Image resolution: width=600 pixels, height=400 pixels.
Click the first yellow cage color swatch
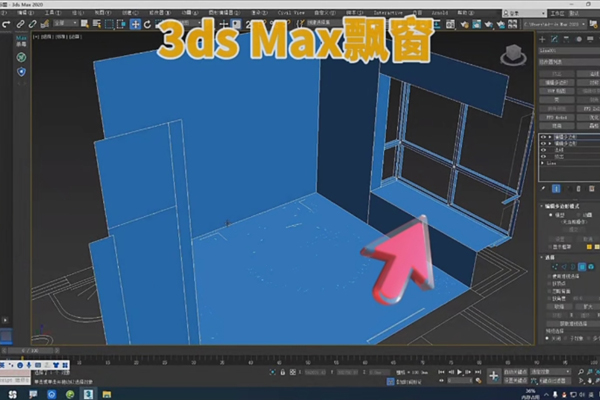589,247
